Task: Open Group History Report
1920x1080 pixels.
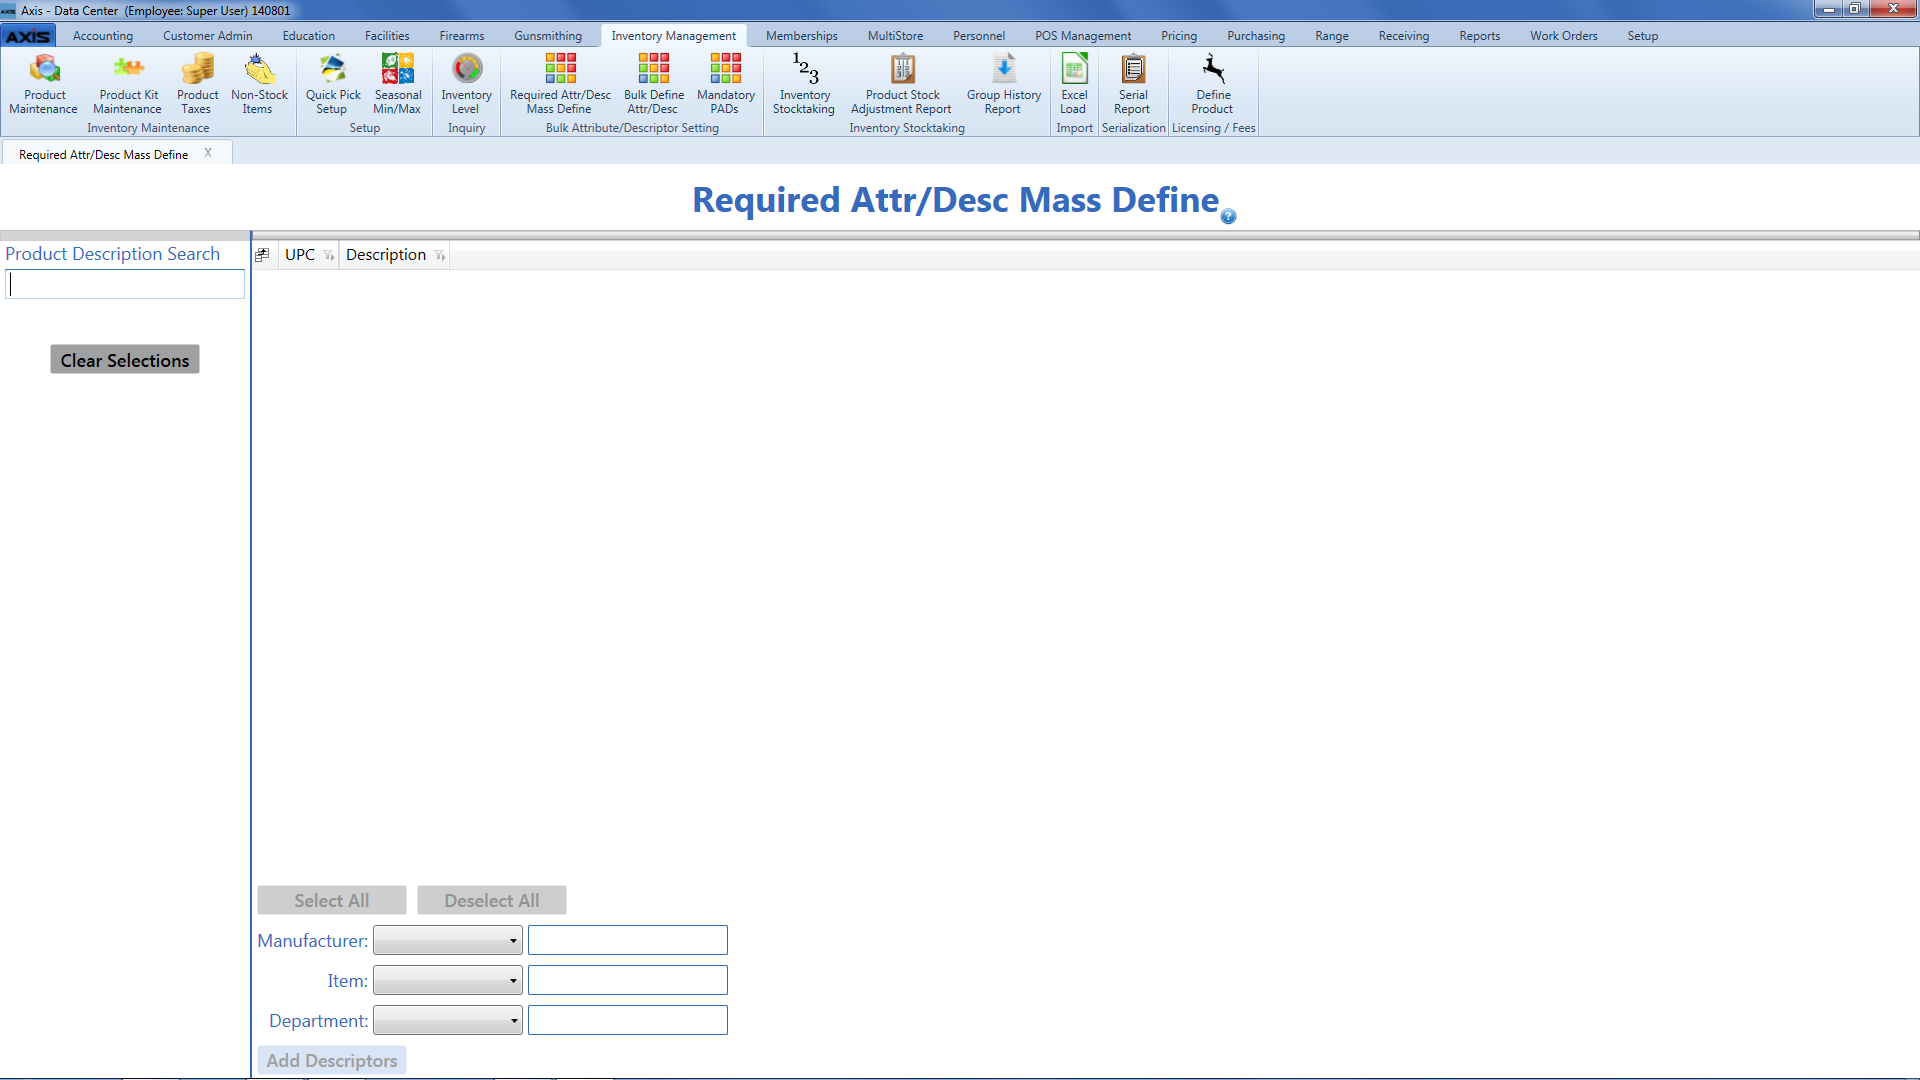Action: pyautogui.click(x=1003, y=84)
